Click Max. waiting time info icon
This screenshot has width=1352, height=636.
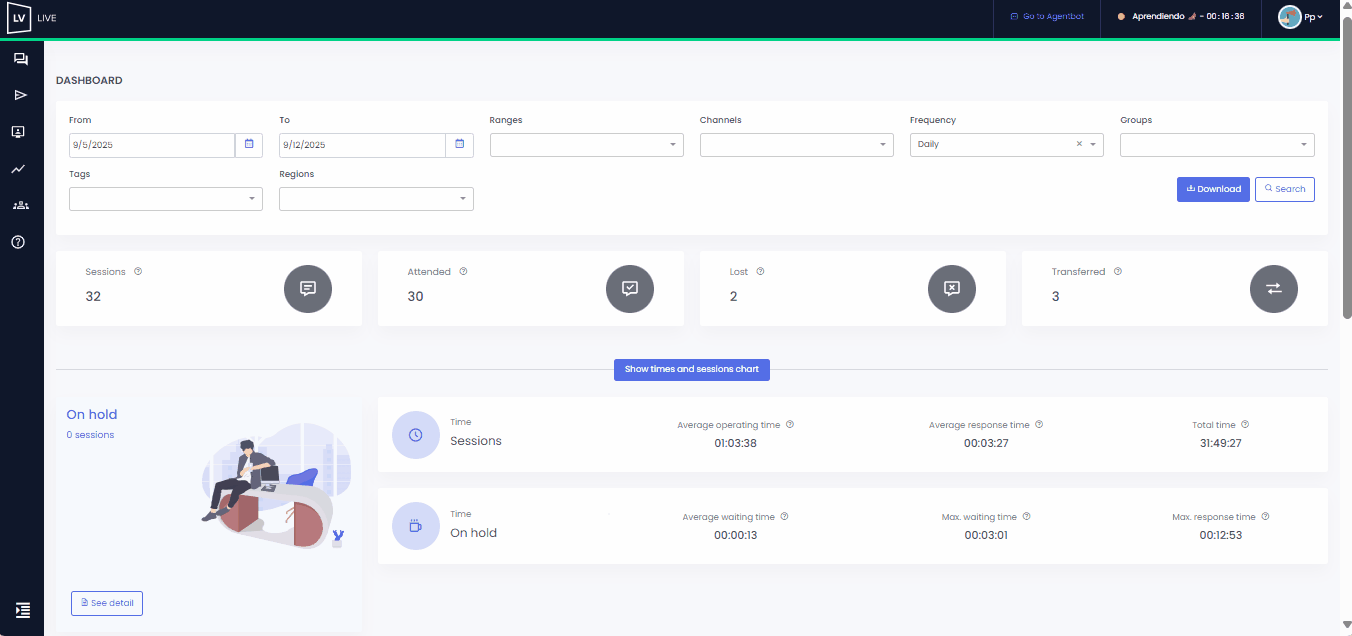(1026, 516)
